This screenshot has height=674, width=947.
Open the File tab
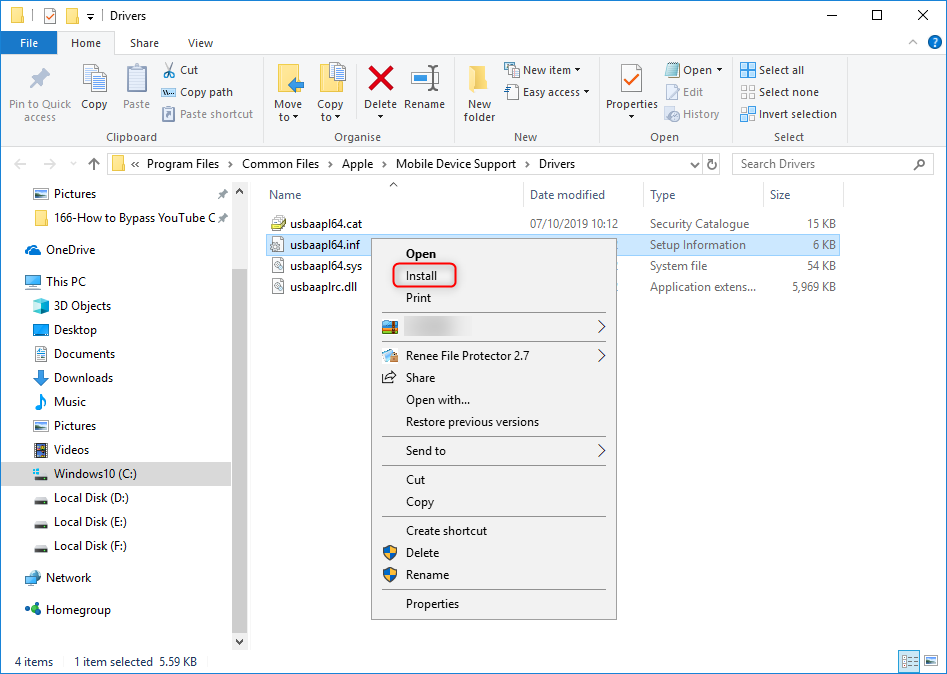(x=29, y=43)
